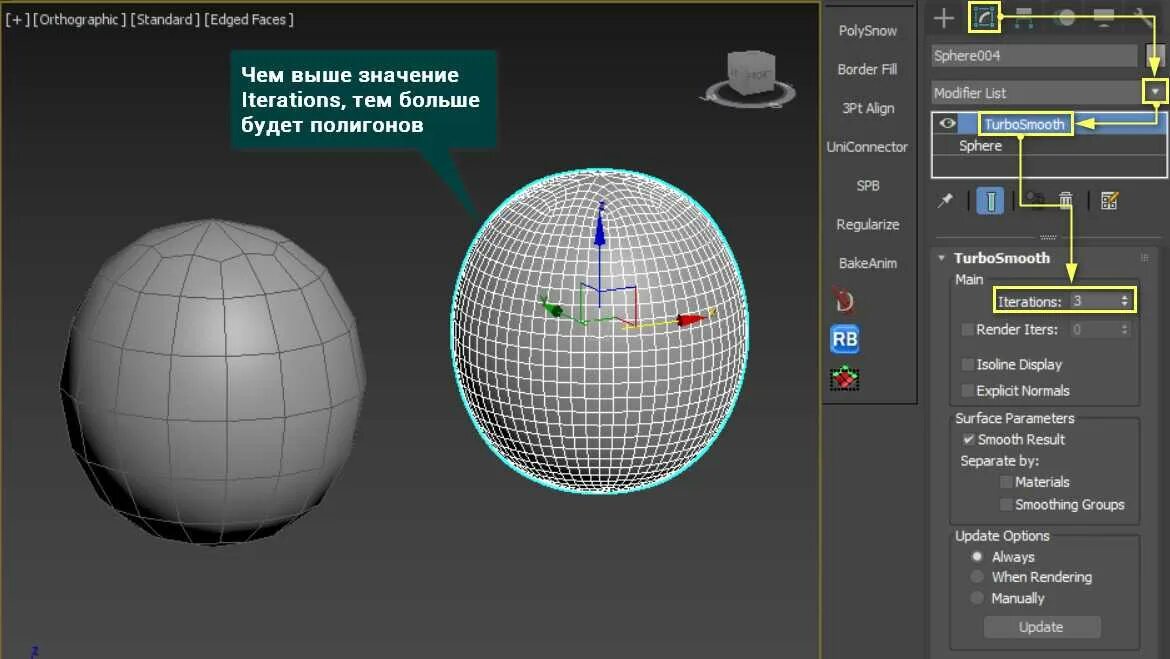1170x659 pixels.
Task: Click the Render Iters value field
Action: [x=1093, y=329]
